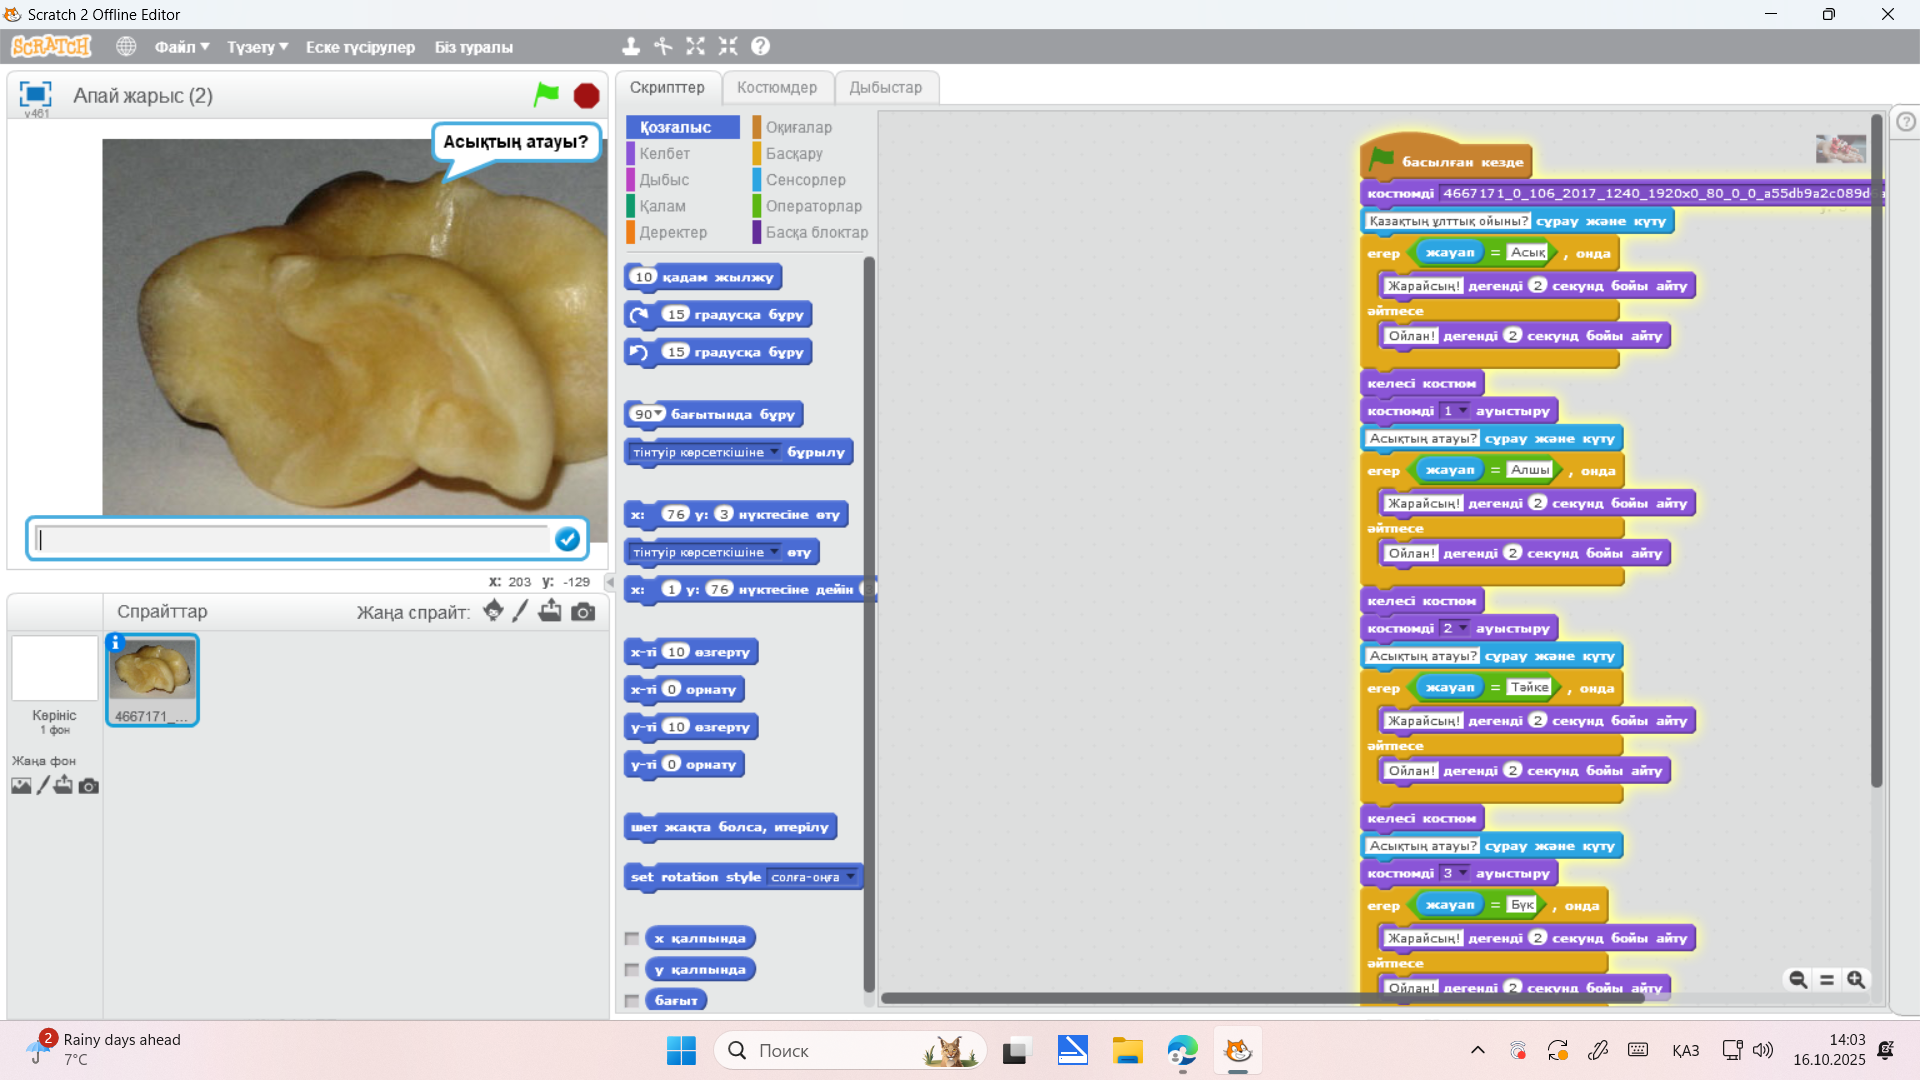Screen dimensions: 1920x1080
Task: Select the duplicate stamp tool in toolbar
Action: [630, 46]
